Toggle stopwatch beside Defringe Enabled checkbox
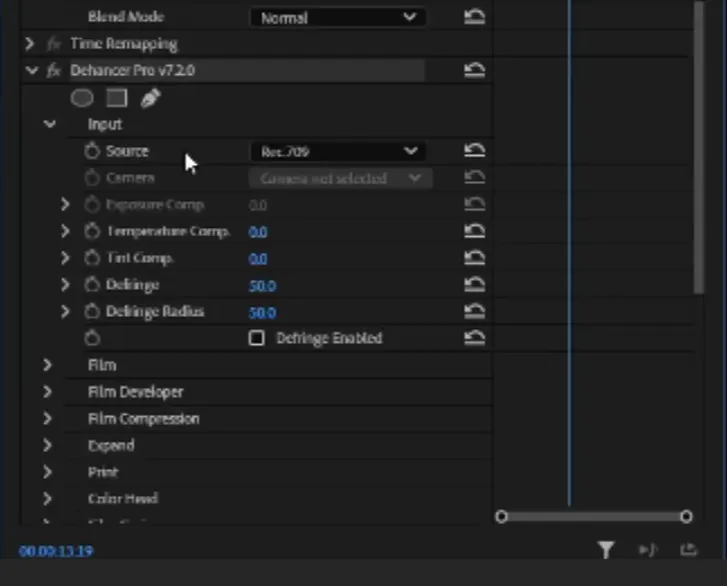The image size is (727, 586). tap(92, 338)
